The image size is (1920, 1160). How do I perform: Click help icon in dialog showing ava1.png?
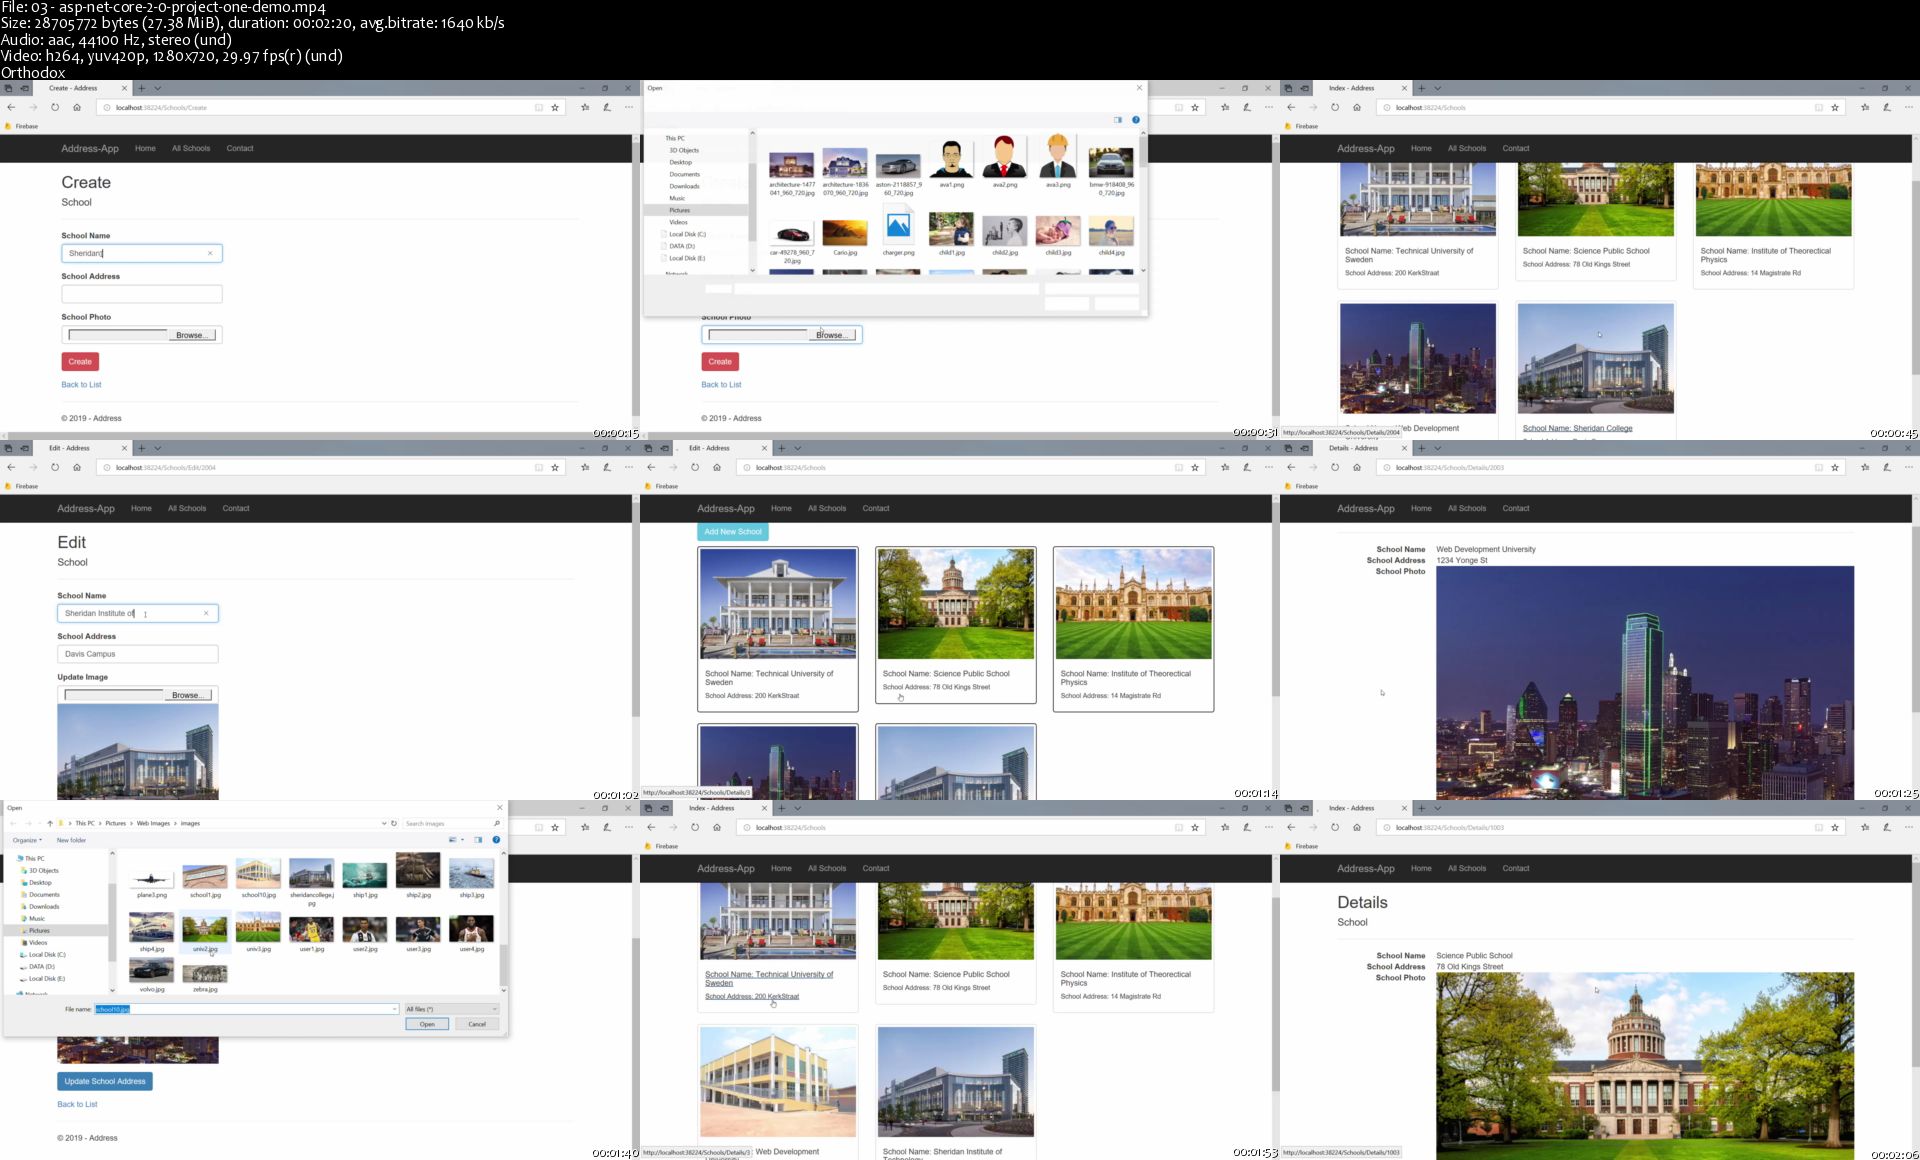click(1136, 120)
